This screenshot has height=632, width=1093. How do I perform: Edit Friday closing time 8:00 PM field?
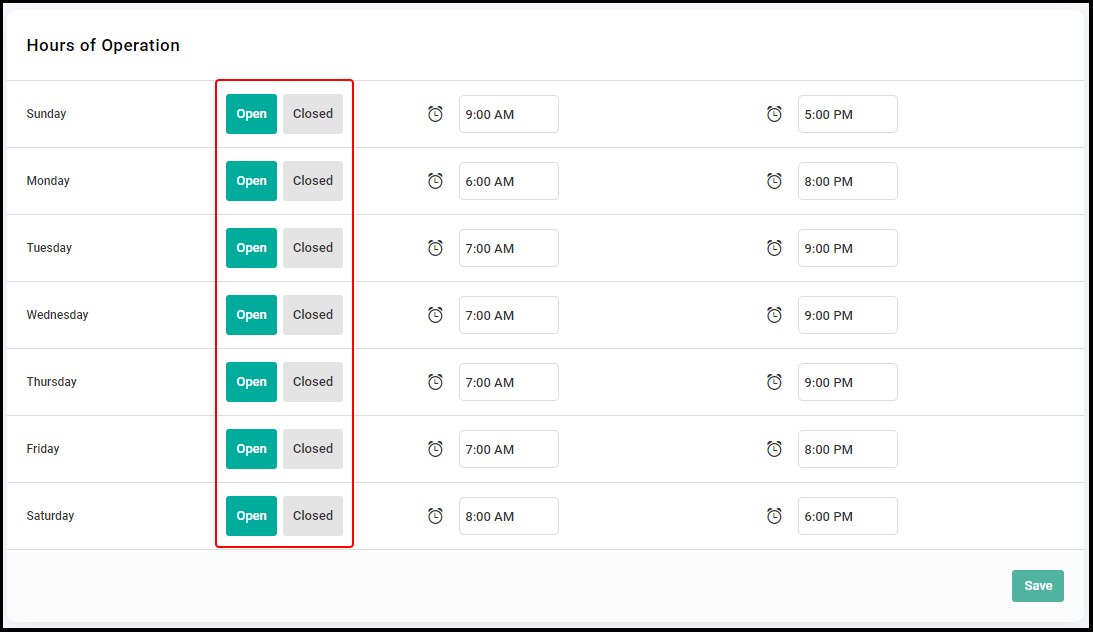click(848, 448)
